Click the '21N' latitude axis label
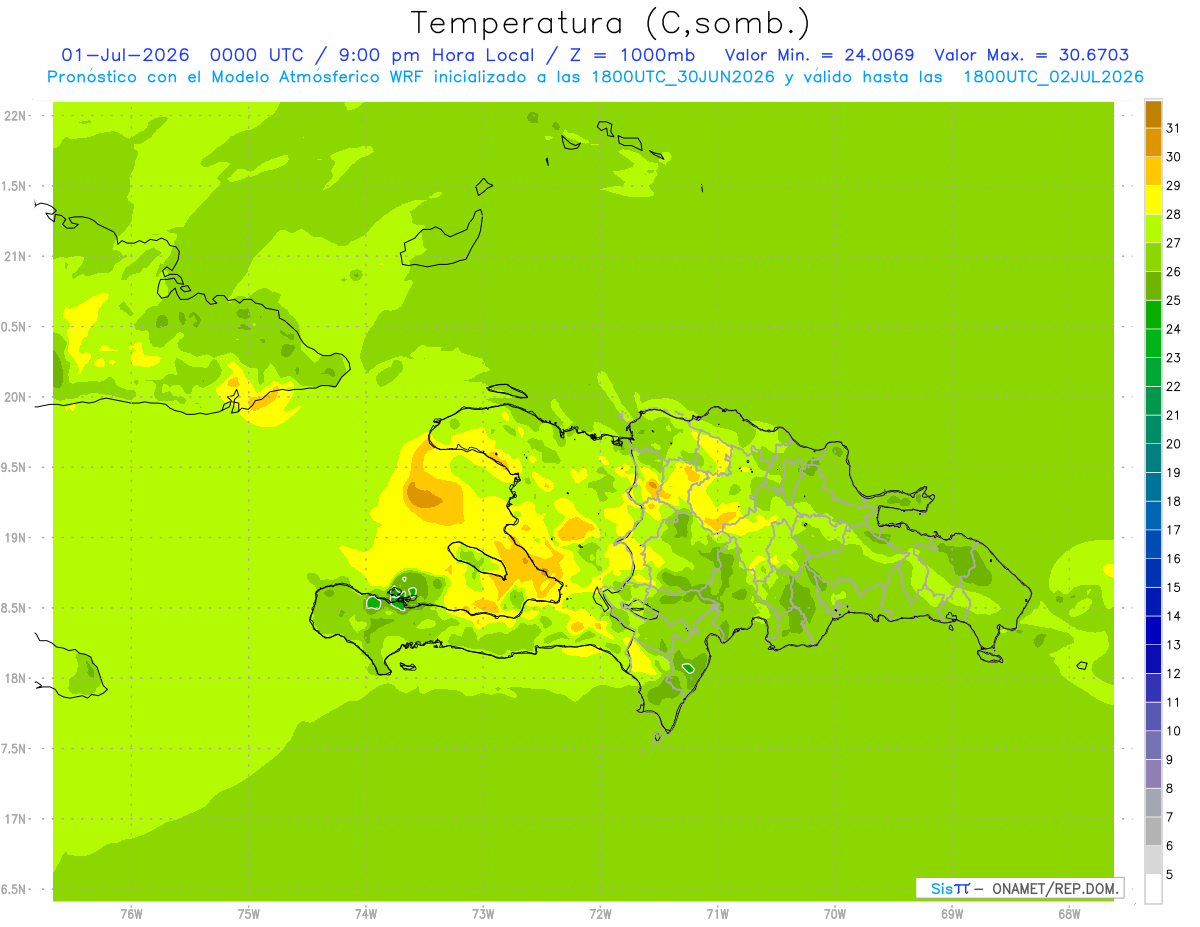 pos(16,257)
